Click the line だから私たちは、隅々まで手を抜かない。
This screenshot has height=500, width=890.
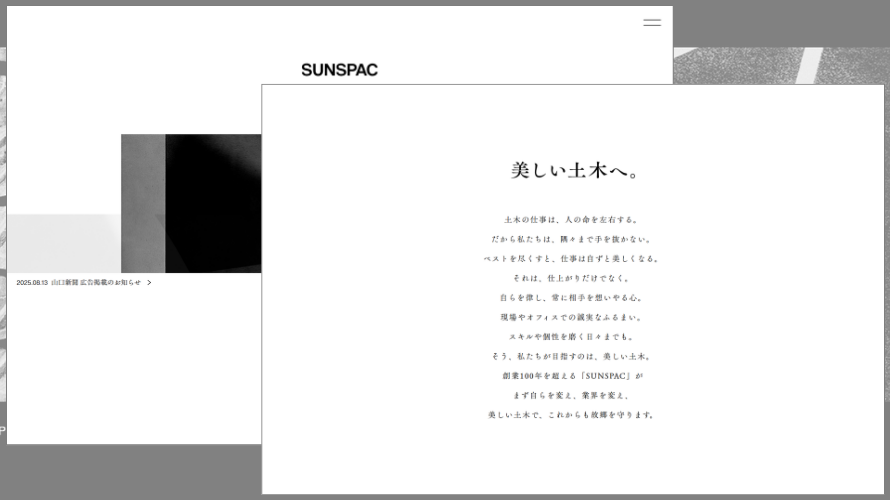pyautogui.click(x=573, y=240)
